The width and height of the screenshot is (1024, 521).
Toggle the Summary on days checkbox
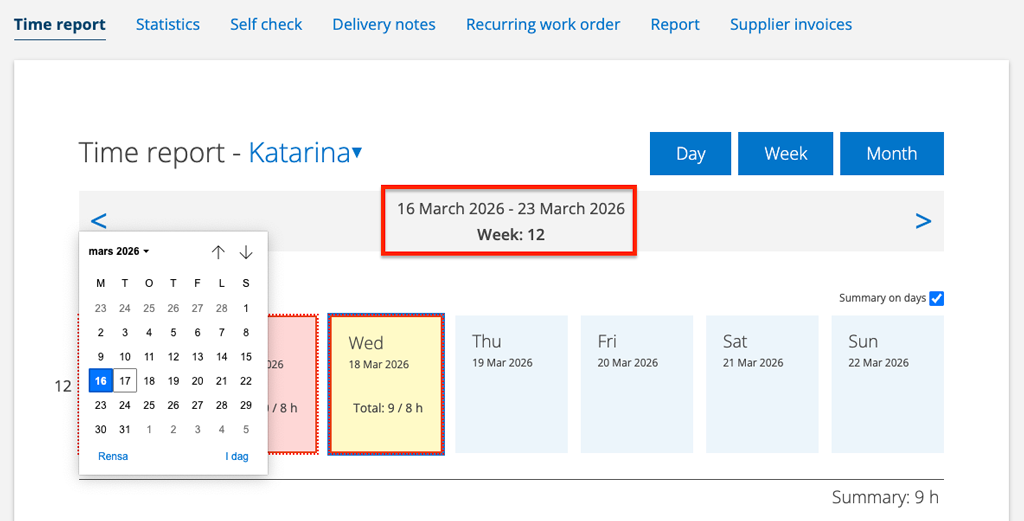pos(936,298)
